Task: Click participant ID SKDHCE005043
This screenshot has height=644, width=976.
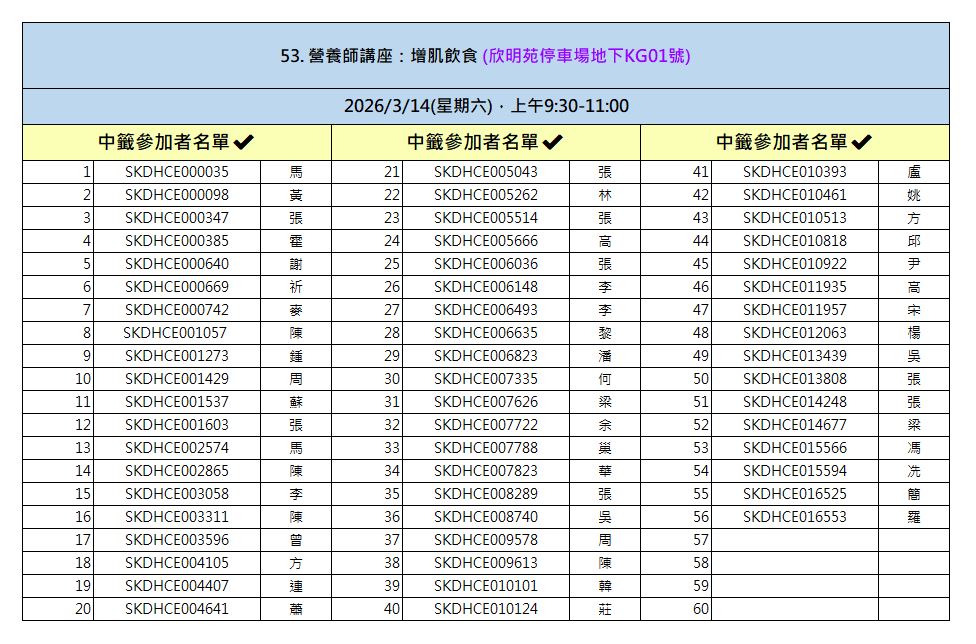Action: (x=485, y=172)
